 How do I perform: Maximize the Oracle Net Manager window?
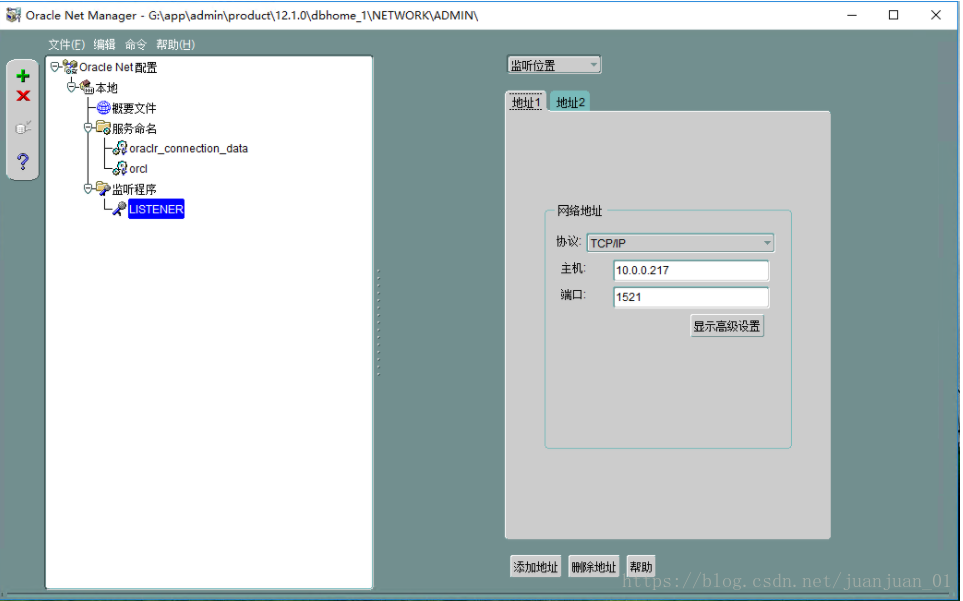[894, 15]
